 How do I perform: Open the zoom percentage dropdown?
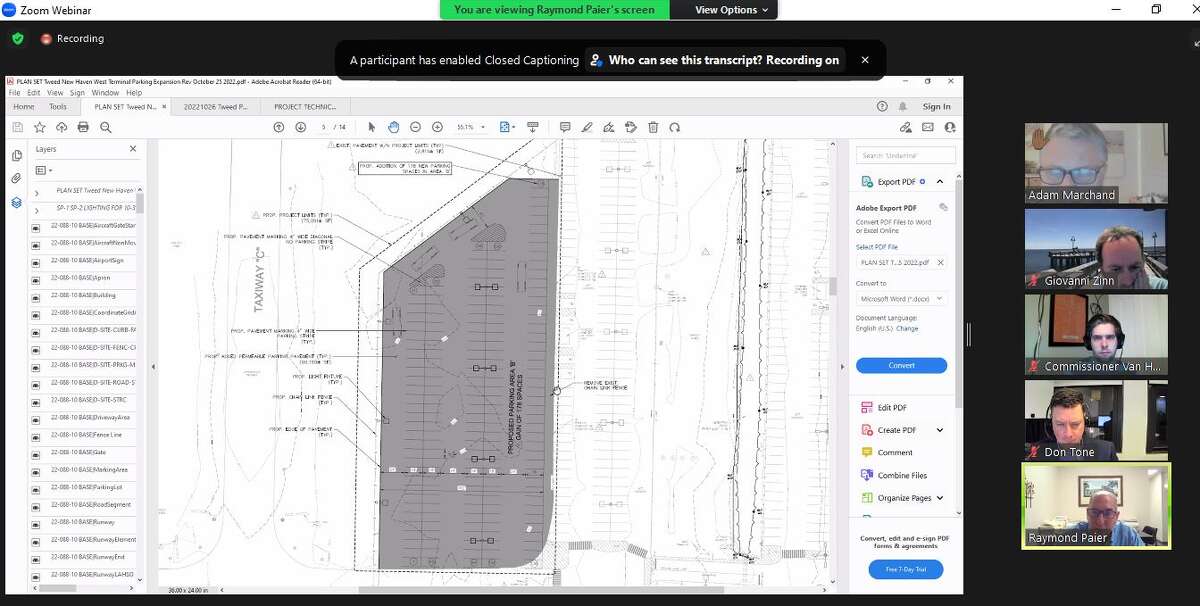[482, 127]
